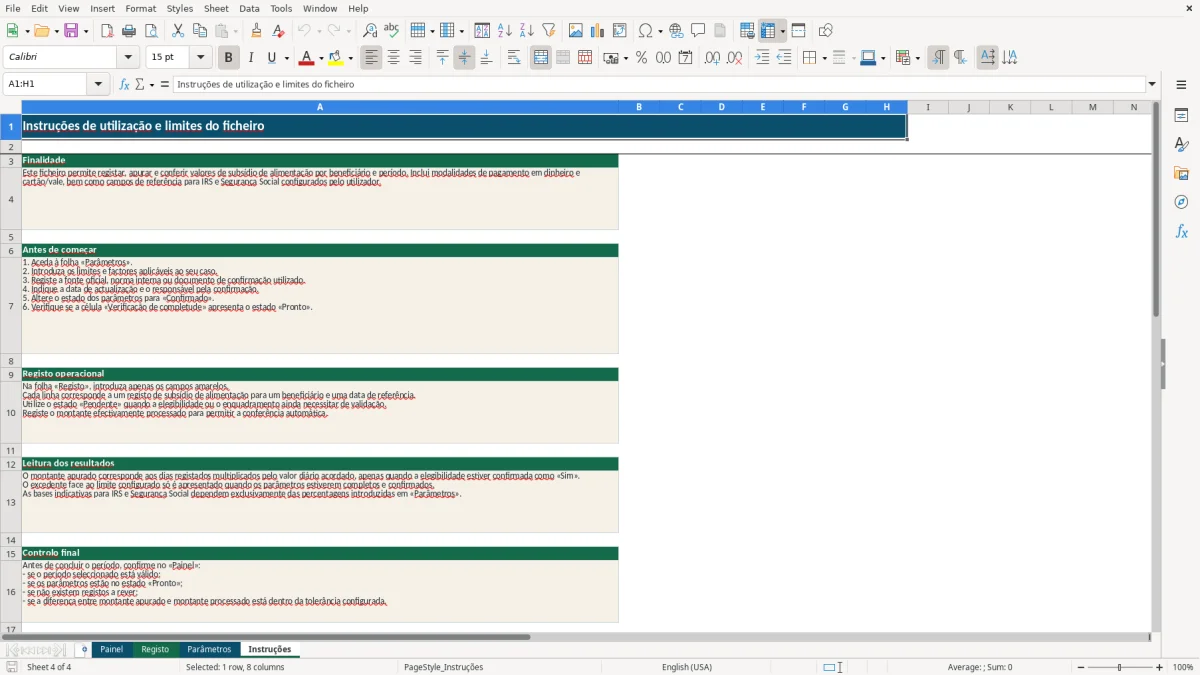Open the font size dropdown
The width and height of the screenshot is (1200, 675).
[200, 58]
